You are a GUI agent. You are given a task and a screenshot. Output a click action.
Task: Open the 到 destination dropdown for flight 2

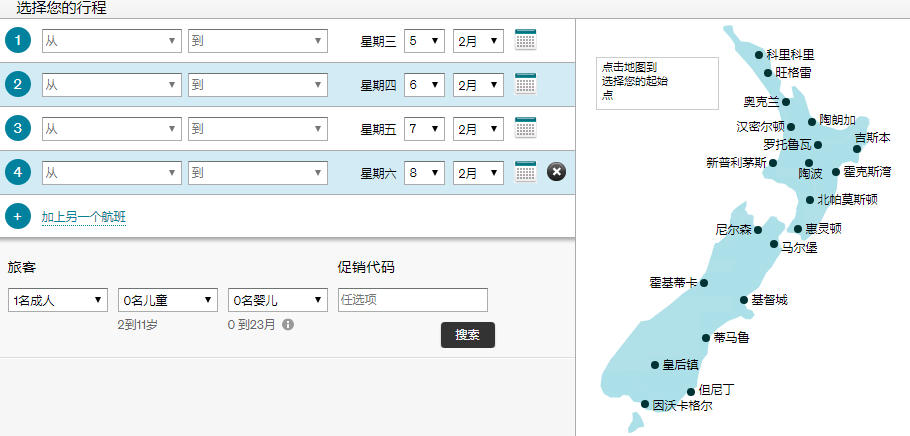pos(257,85)
